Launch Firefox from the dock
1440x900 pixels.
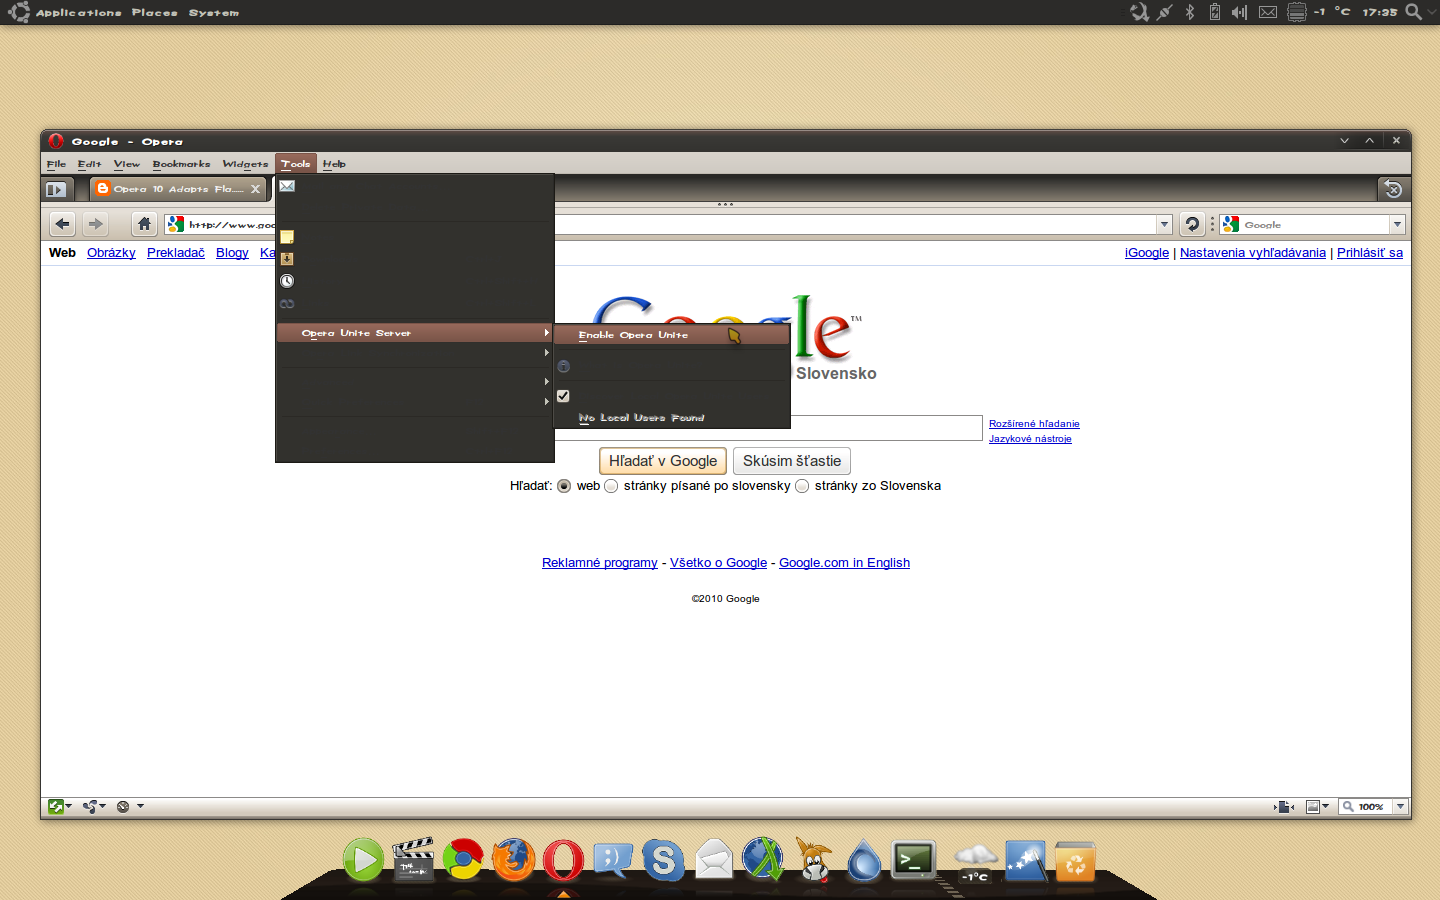513,859
